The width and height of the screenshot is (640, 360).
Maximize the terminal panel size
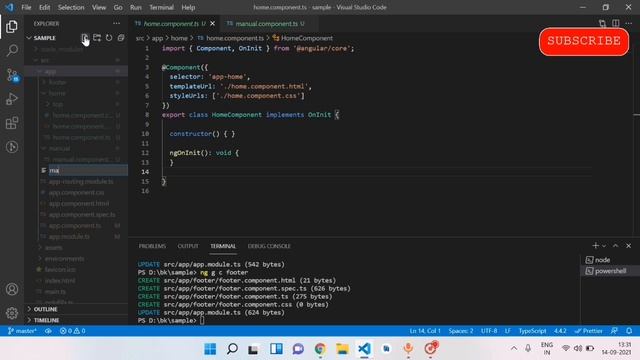tap(616, 246)
